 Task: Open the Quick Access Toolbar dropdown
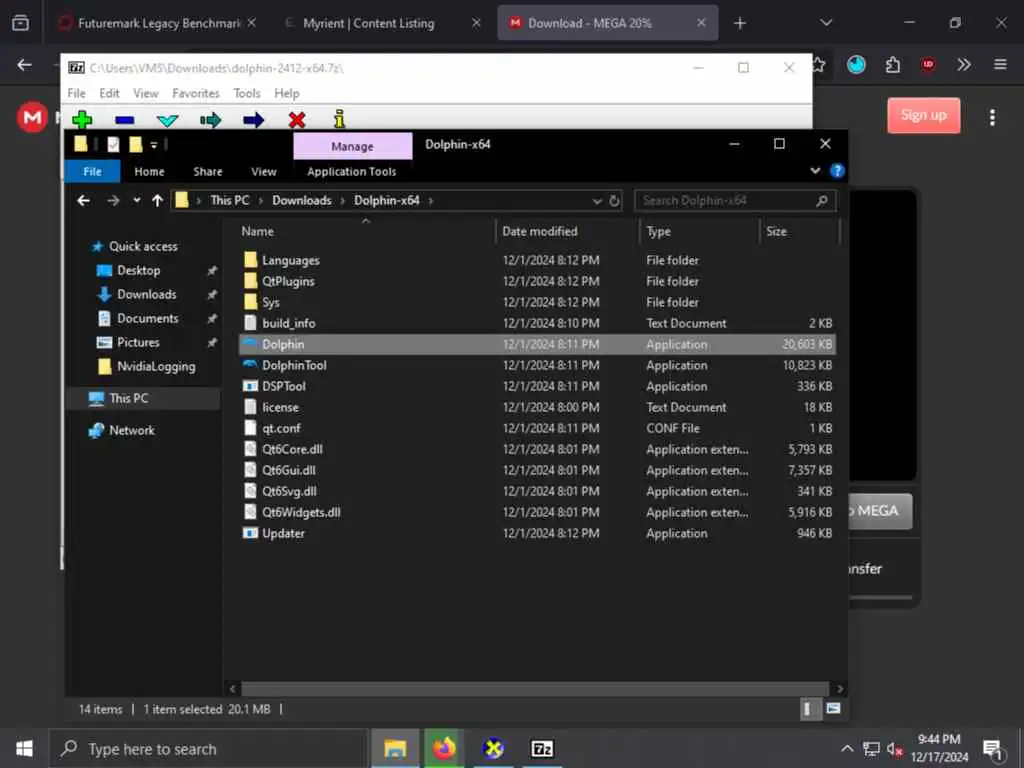[x=154, y=145]
